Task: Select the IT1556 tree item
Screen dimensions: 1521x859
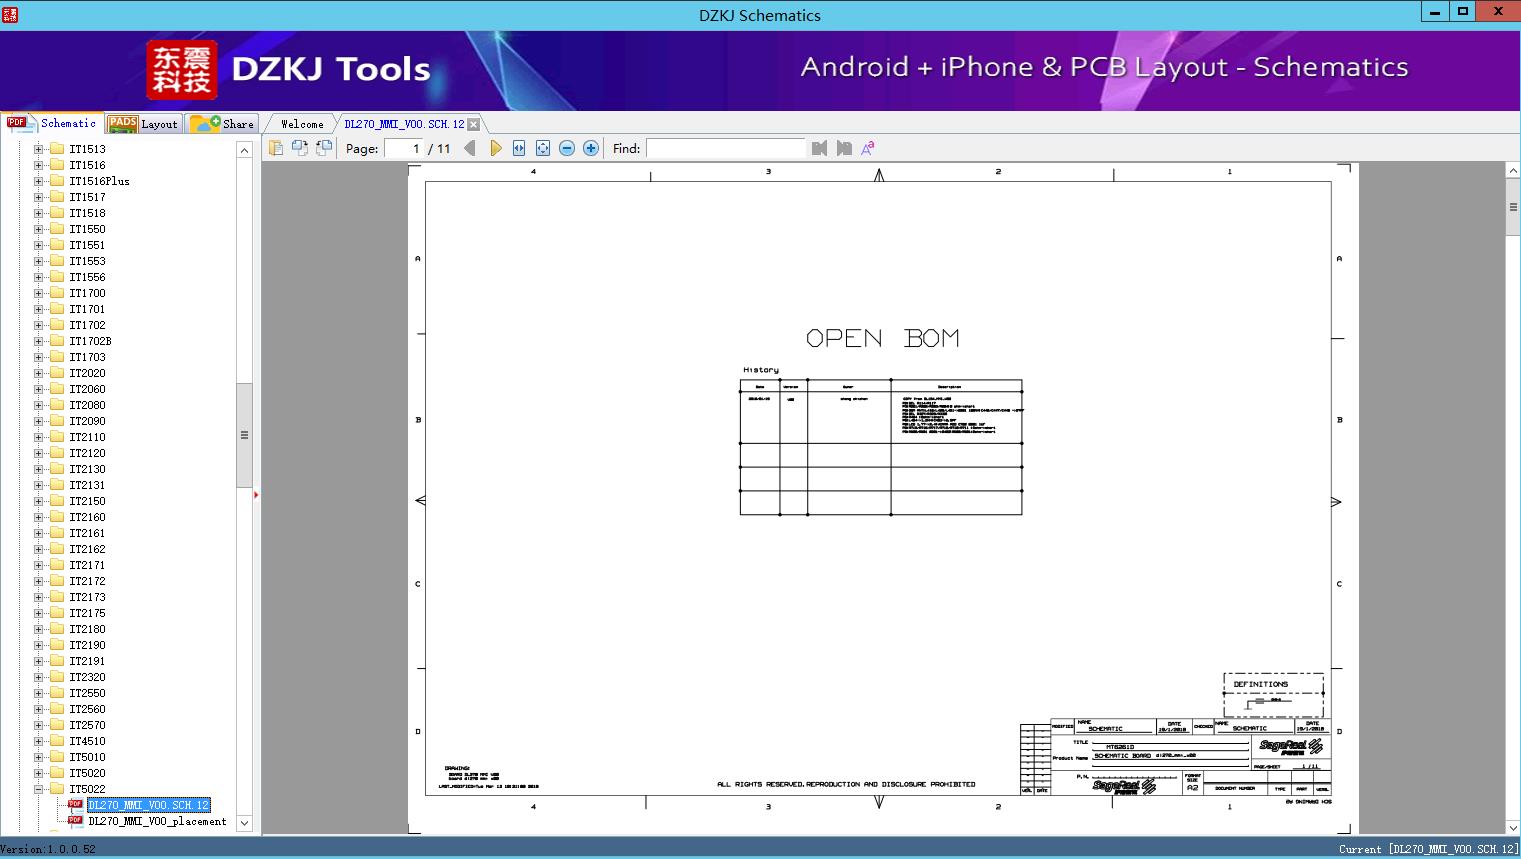Action: click(x=87, y=277)
